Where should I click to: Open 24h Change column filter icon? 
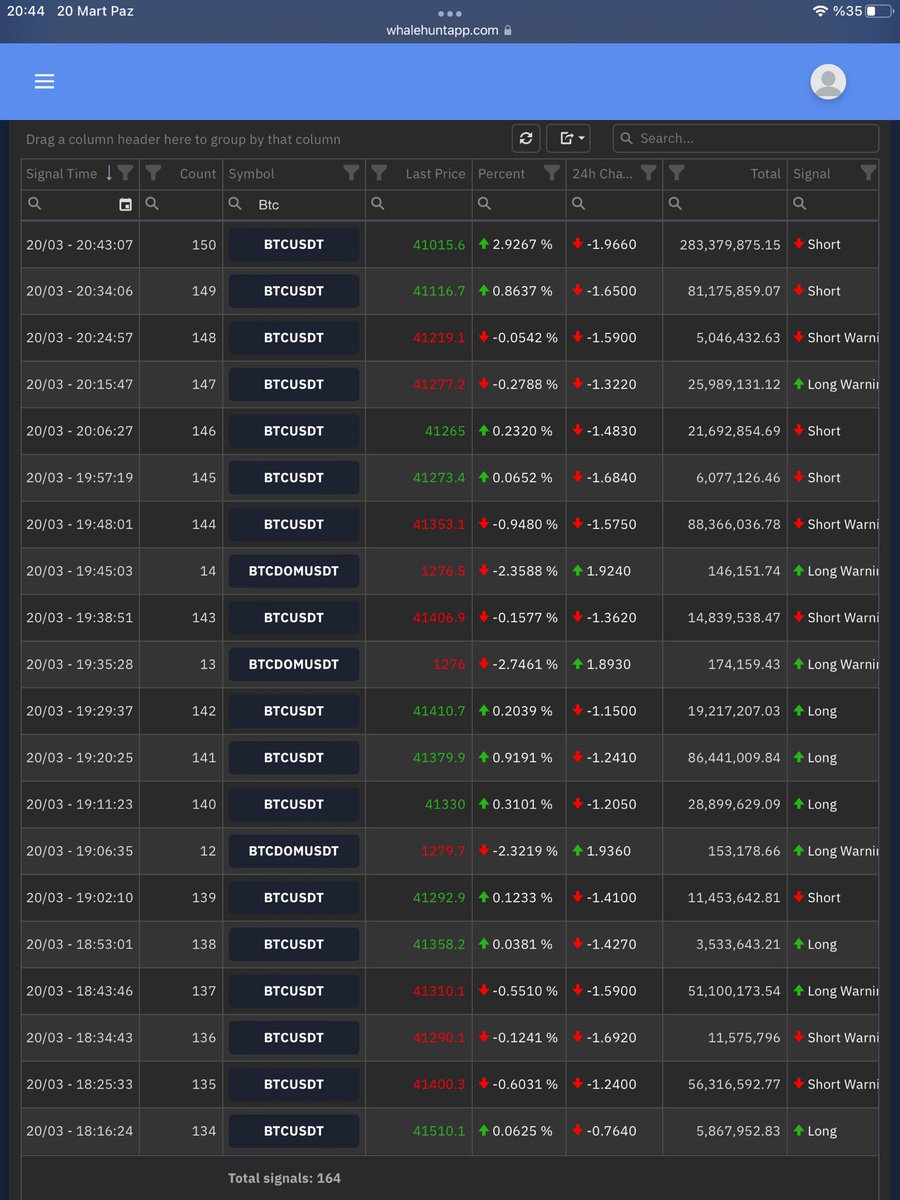(x=648, y=173)
